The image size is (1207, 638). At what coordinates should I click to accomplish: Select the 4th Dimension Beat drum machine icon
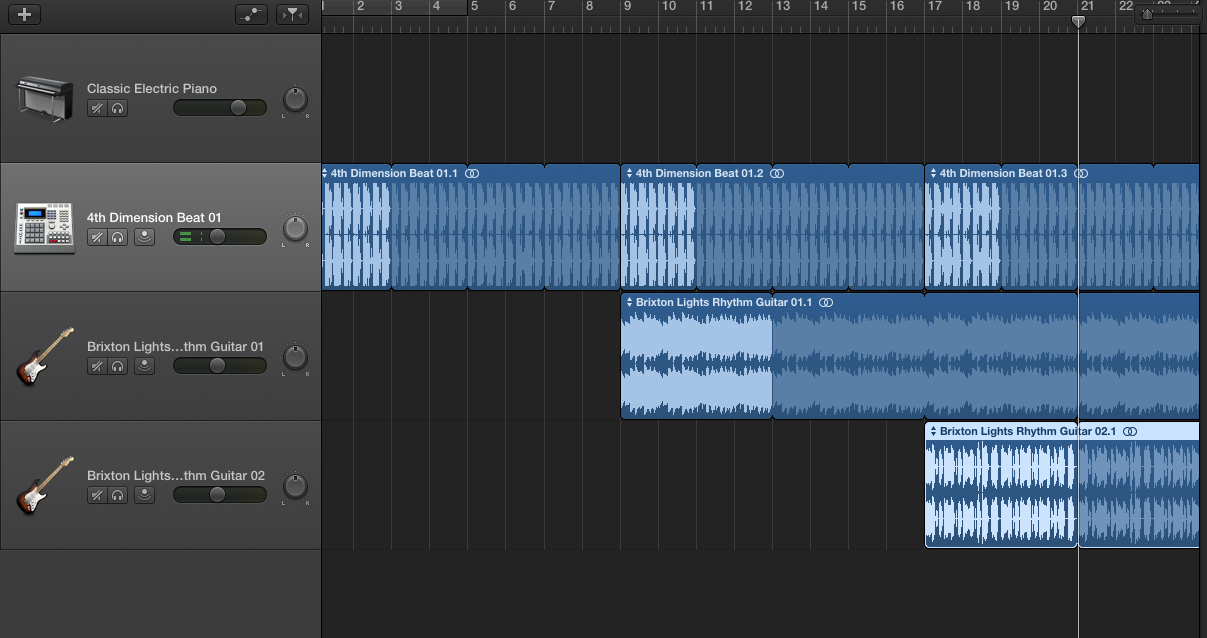point(45,228)
